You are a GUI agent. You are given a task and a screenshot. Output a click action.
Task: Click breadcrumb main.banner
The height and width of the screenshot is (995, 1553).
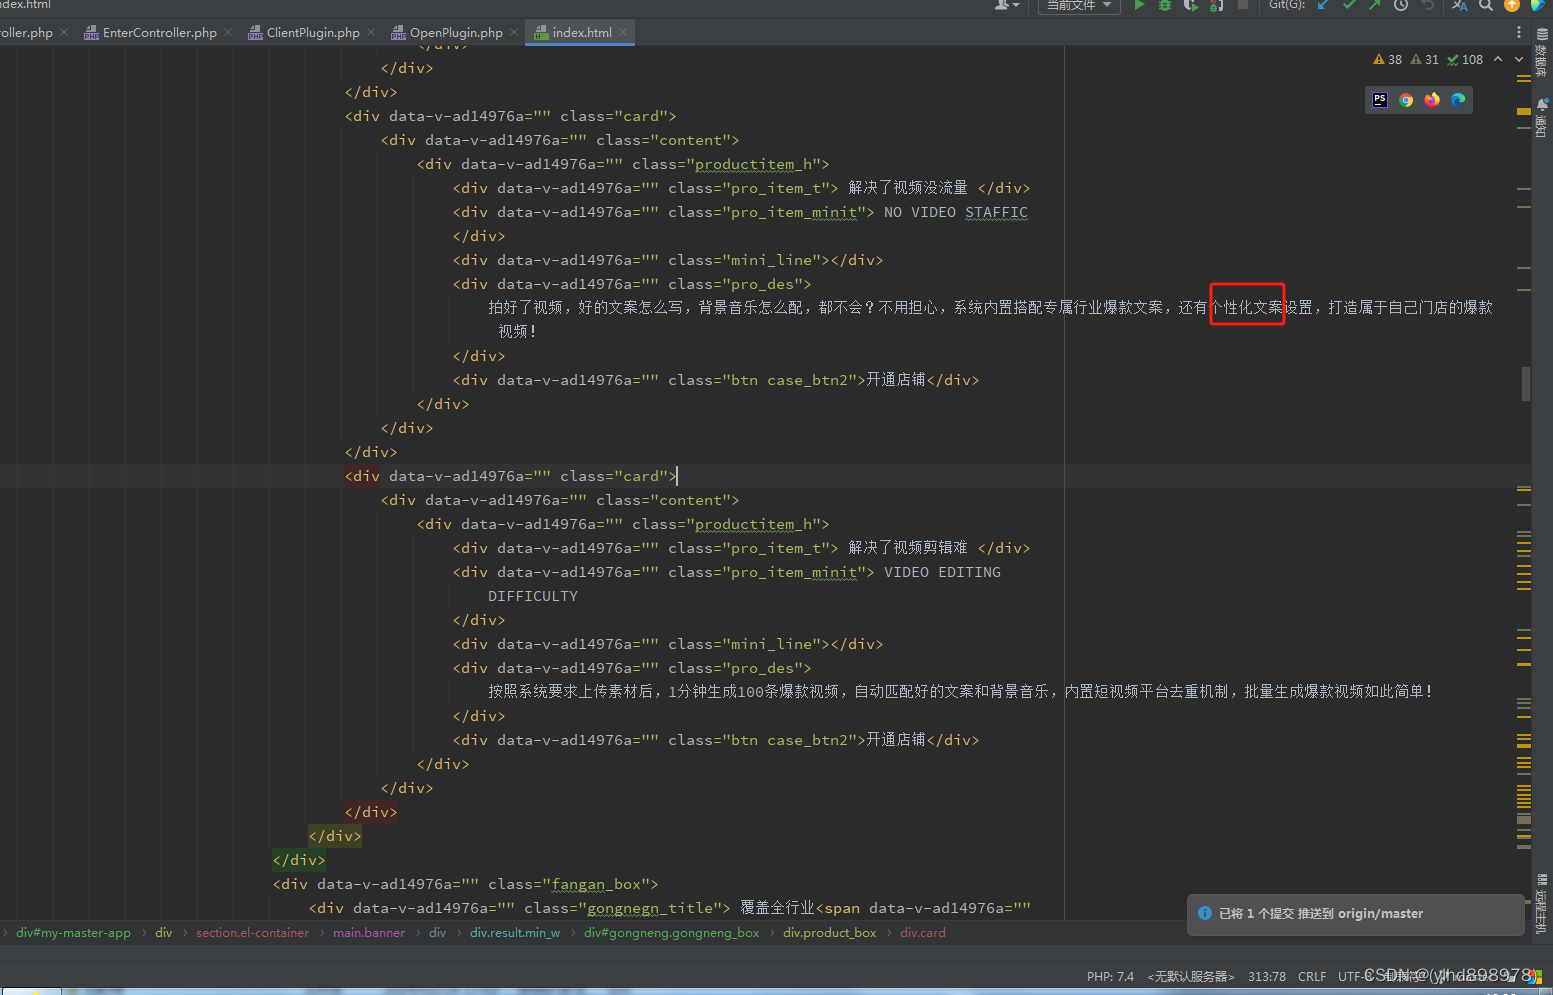coord(369,933)
